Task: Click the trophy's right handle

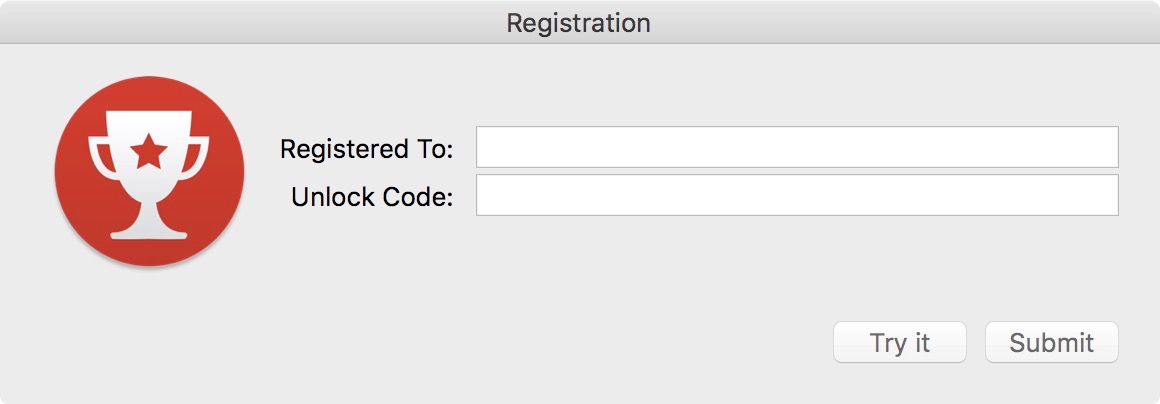Action: tap(199, 158)
